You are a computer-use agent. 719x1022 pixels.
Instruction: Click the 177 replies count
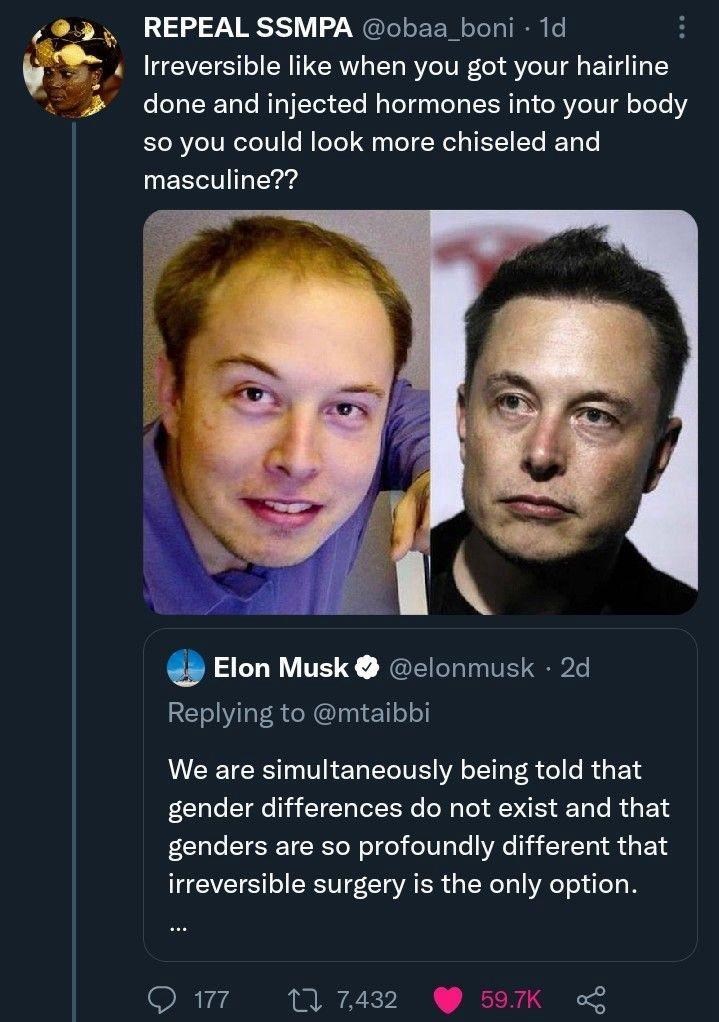(x=210, y=999)
